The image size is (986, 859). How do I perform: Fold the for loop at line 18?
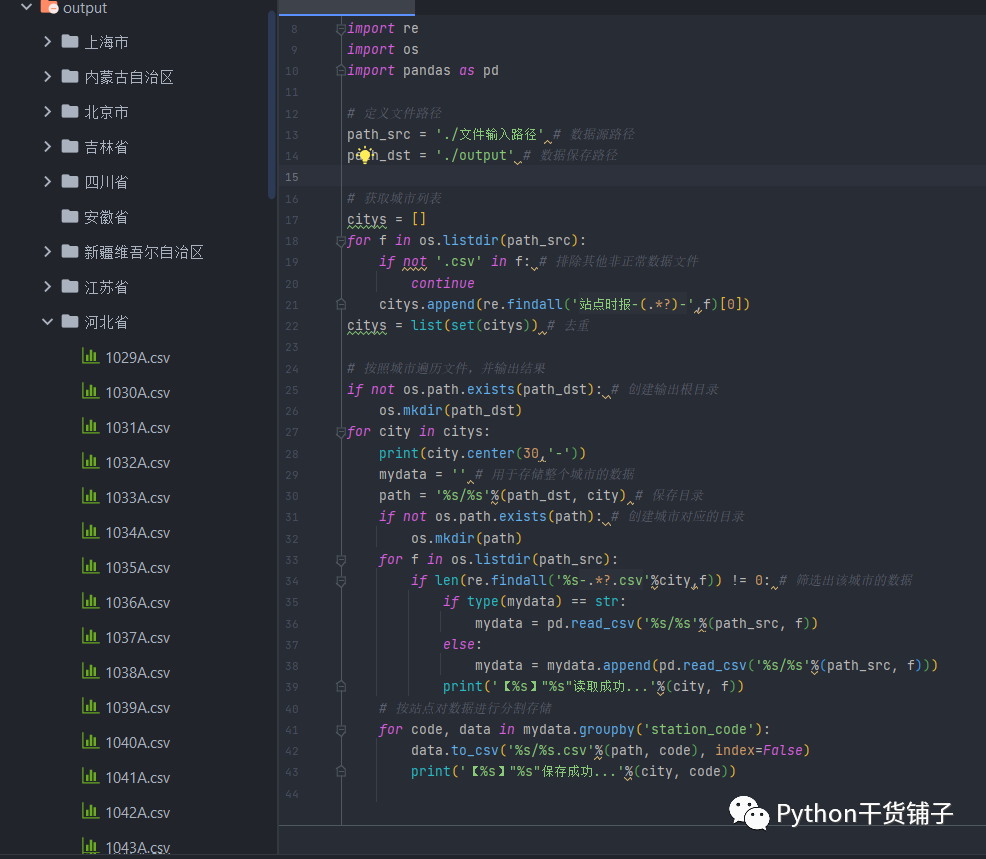point(341,241)
